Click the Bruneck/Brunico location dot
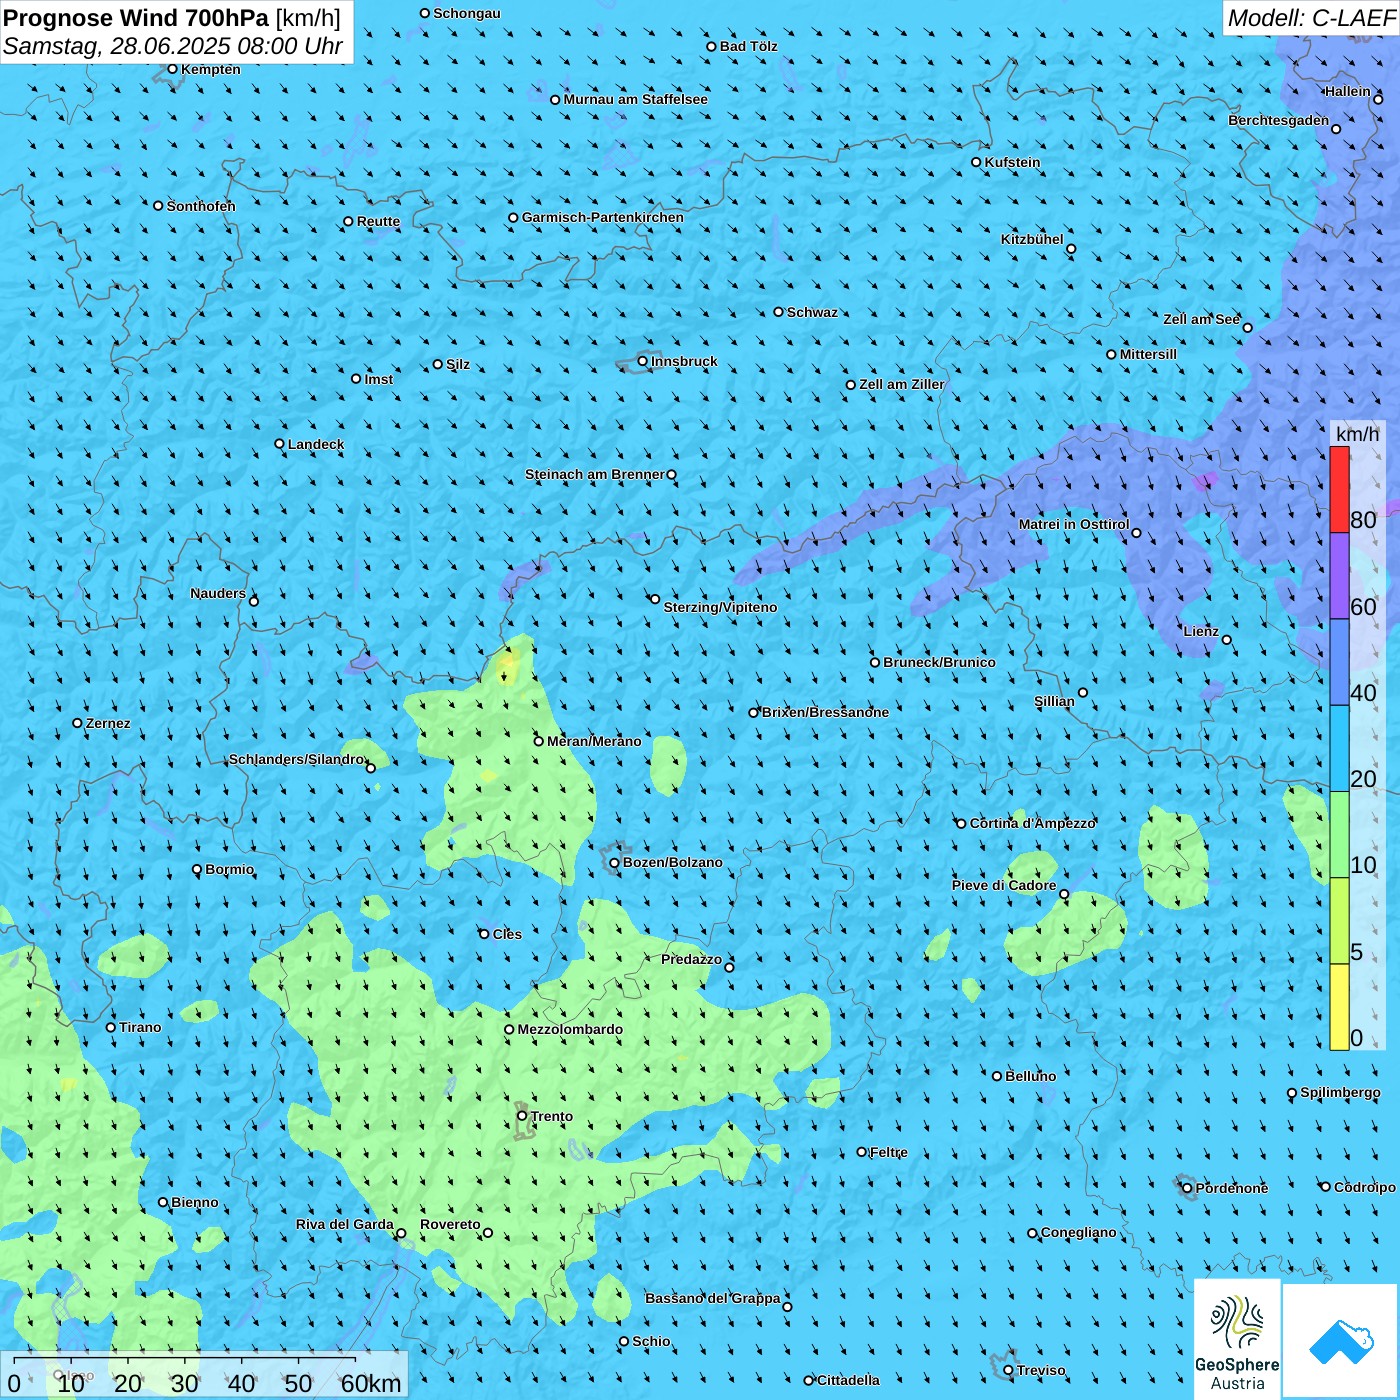This screenshot has width=1400, height=1400. 875,662
